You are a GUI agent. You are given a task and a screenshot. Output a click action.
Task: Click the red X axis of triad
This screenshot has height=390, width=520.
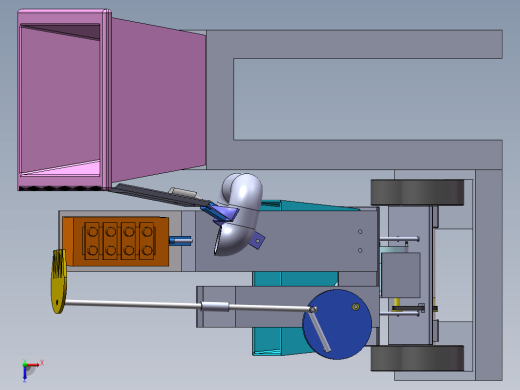pyautogui.click(x=34, y=365)
